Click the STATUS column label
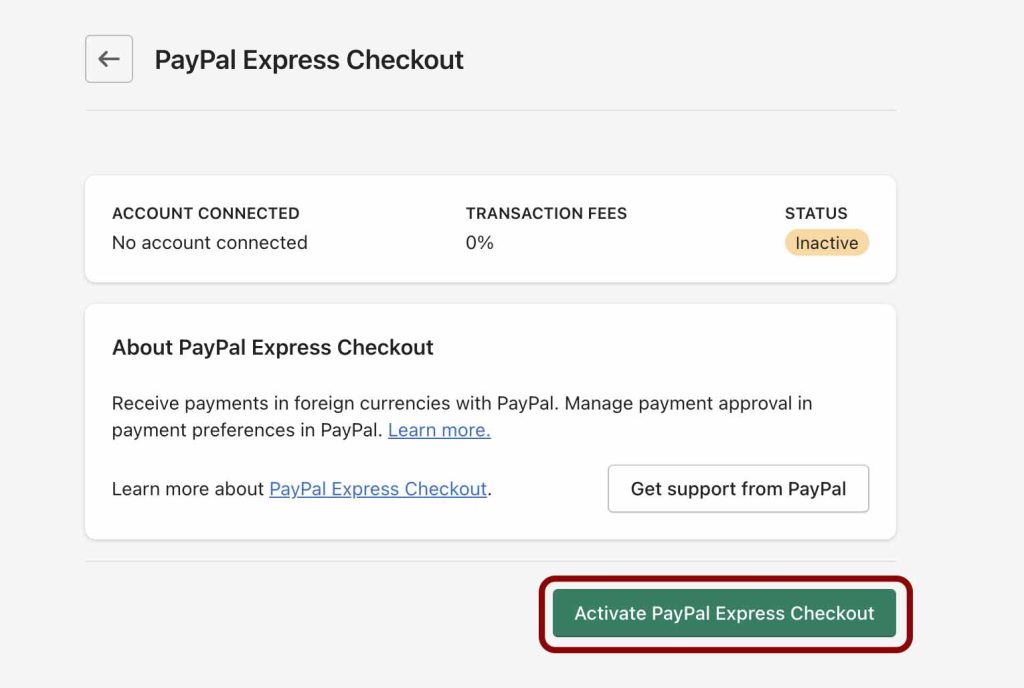 (x=816, y=213)
